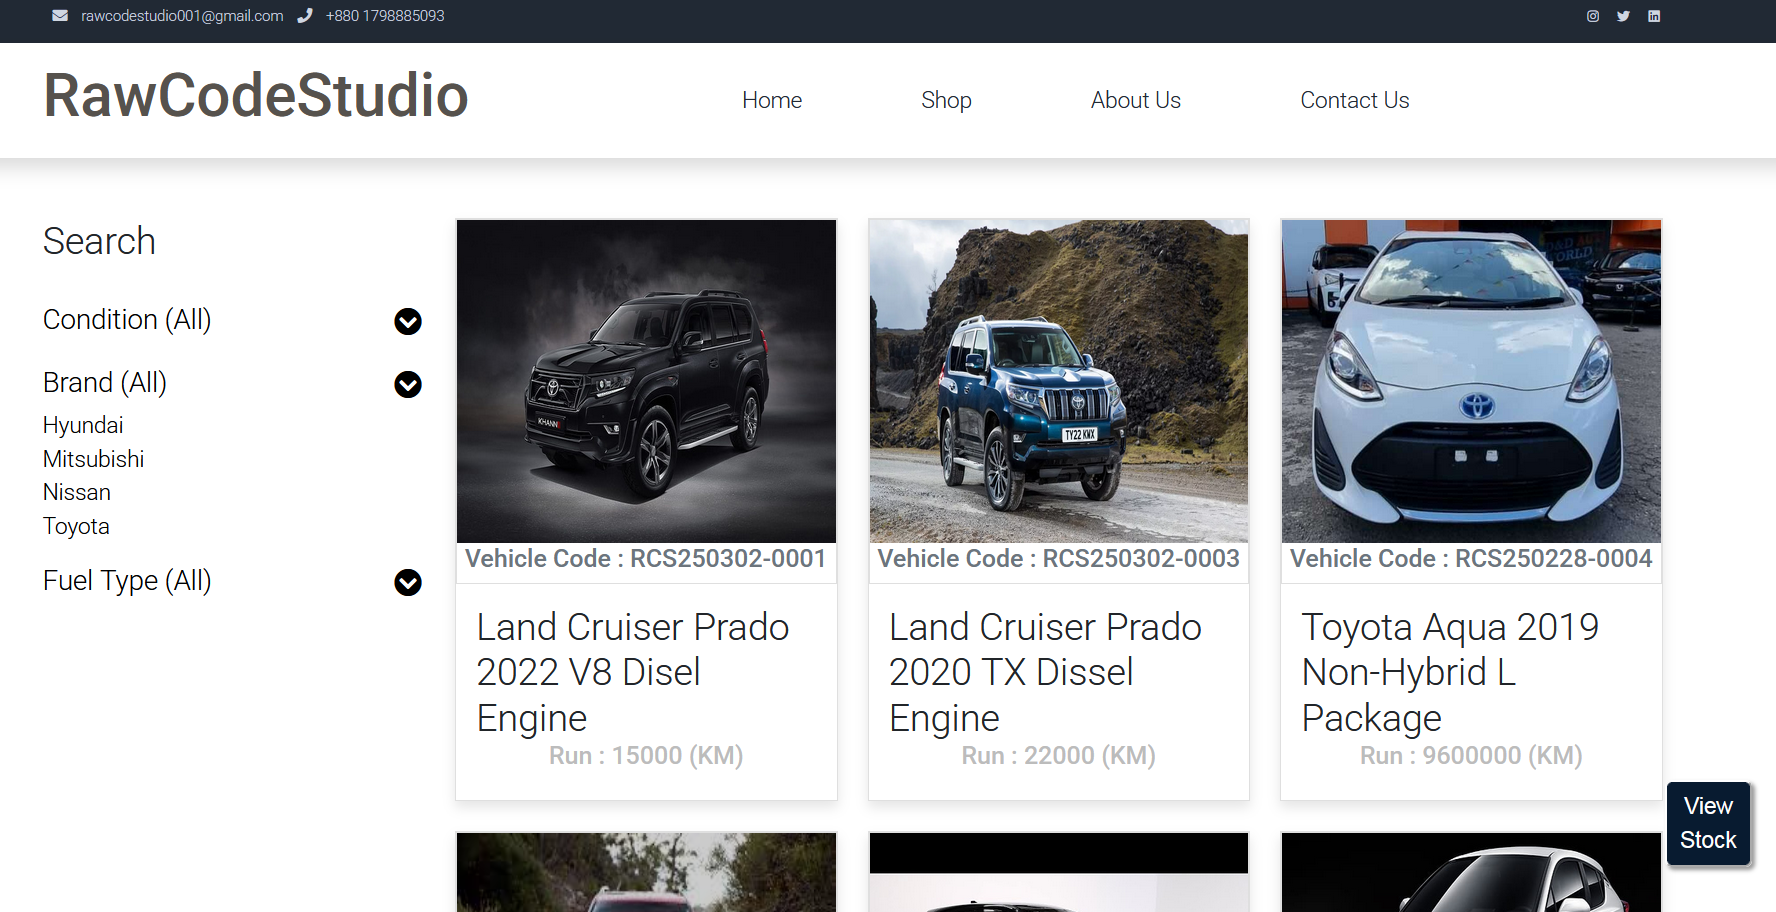Open Toyota Aqua 2019 Non-Hybrid L Package title

(1450, 673)
